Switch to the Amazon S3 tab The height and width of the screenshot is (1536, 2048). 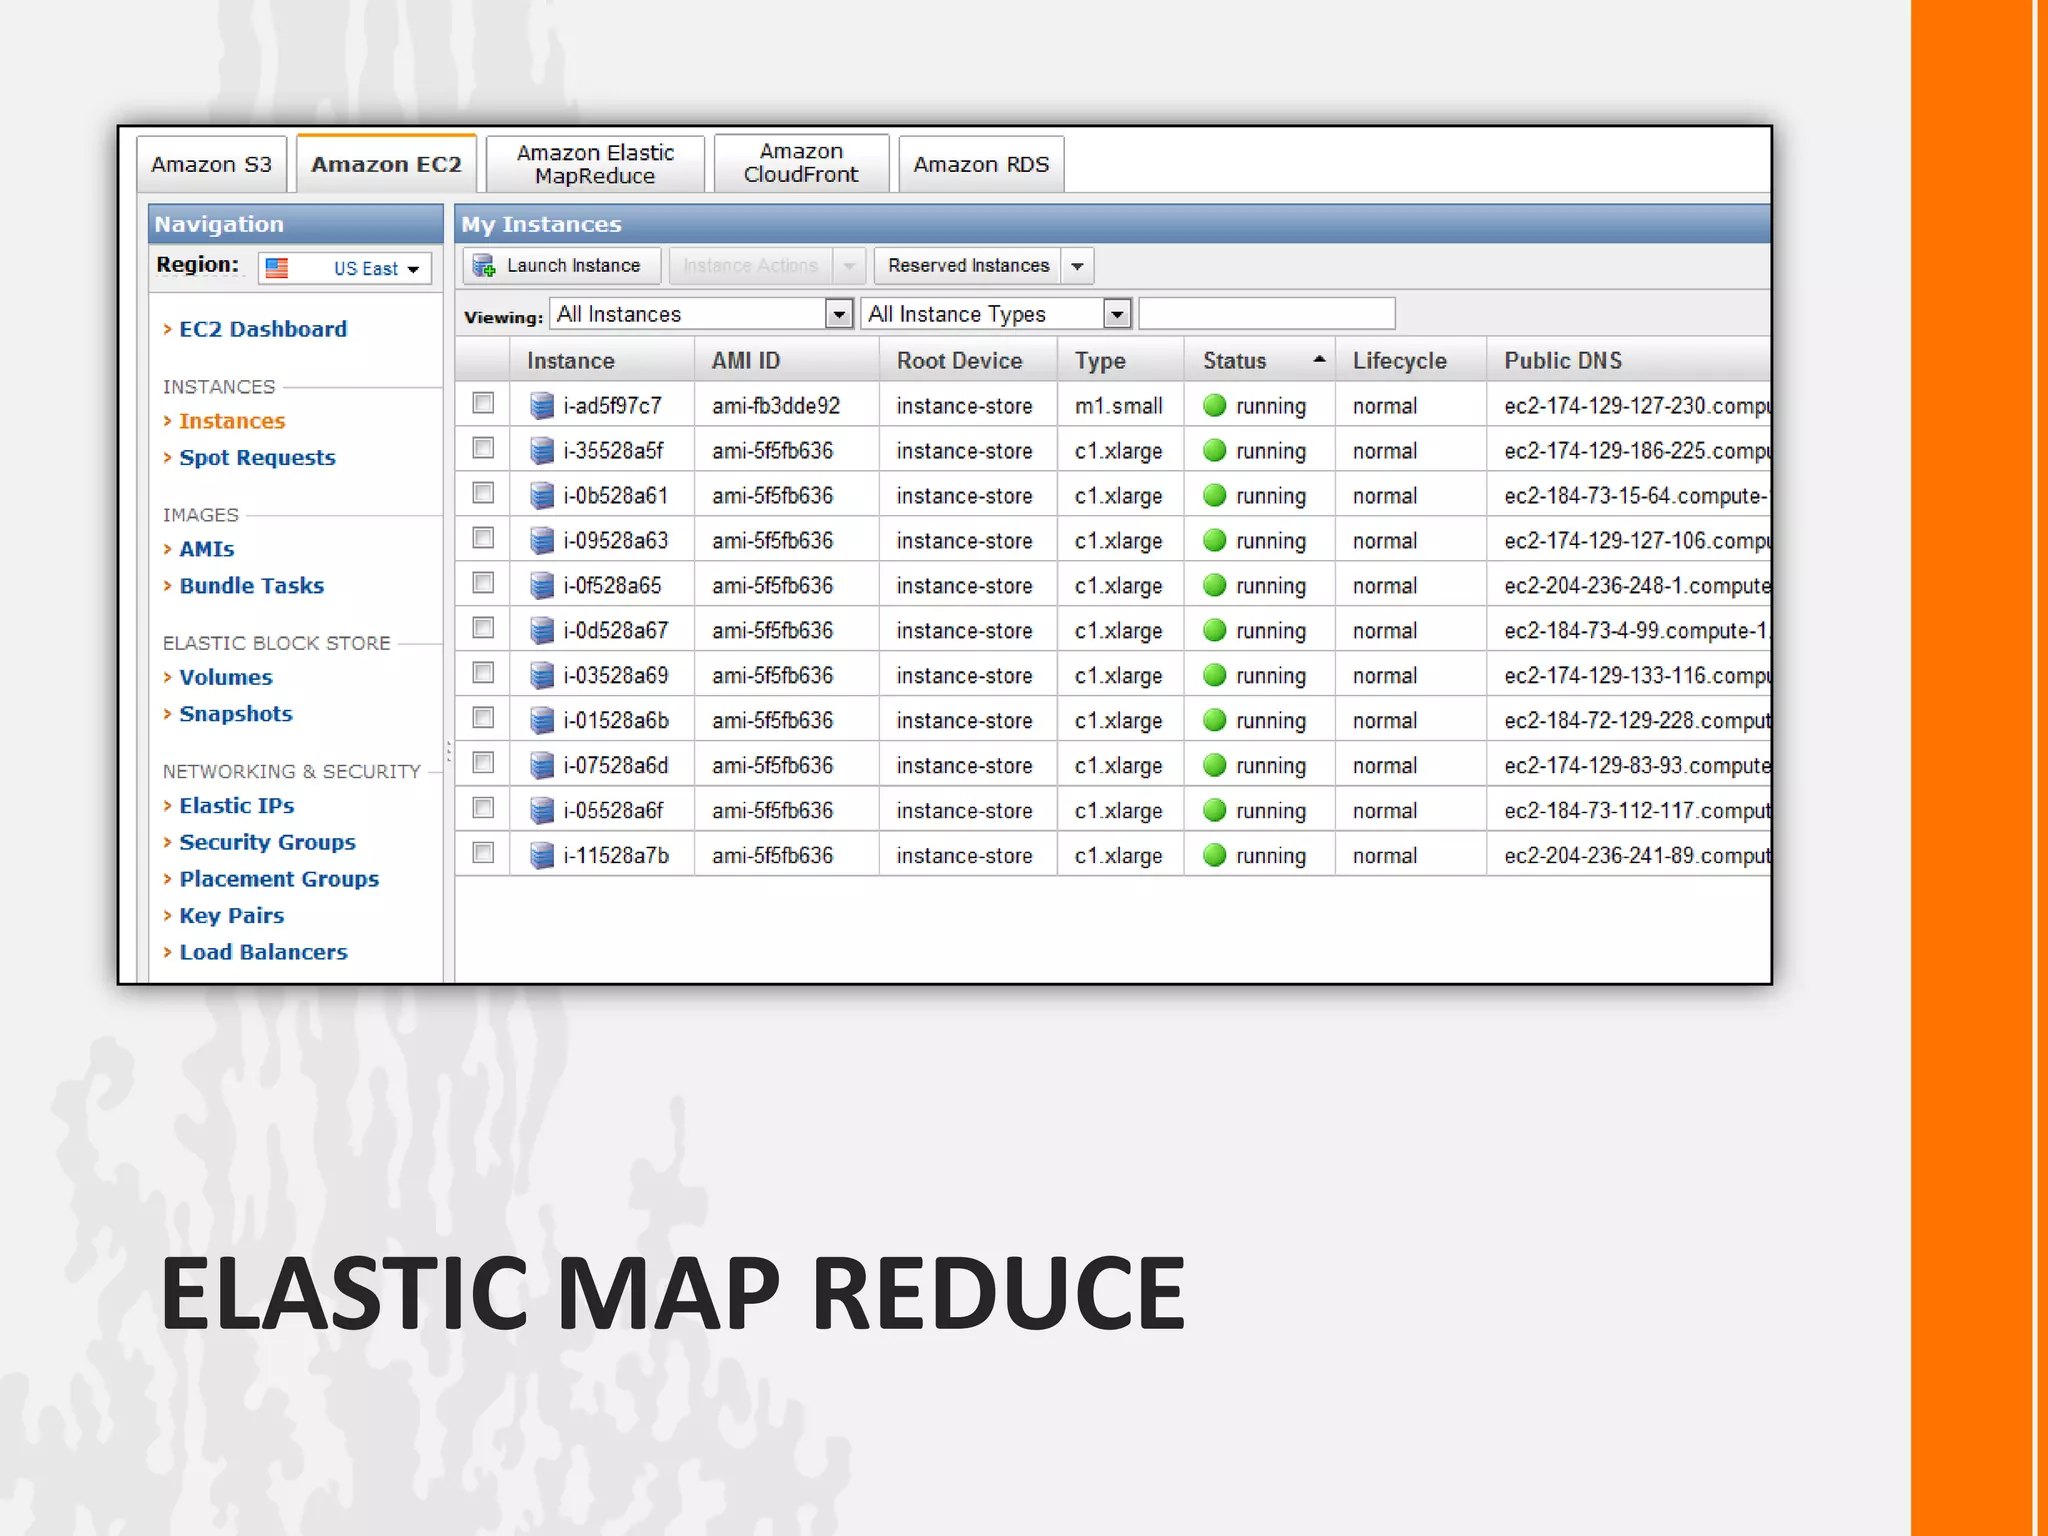[x=212, y=164]
